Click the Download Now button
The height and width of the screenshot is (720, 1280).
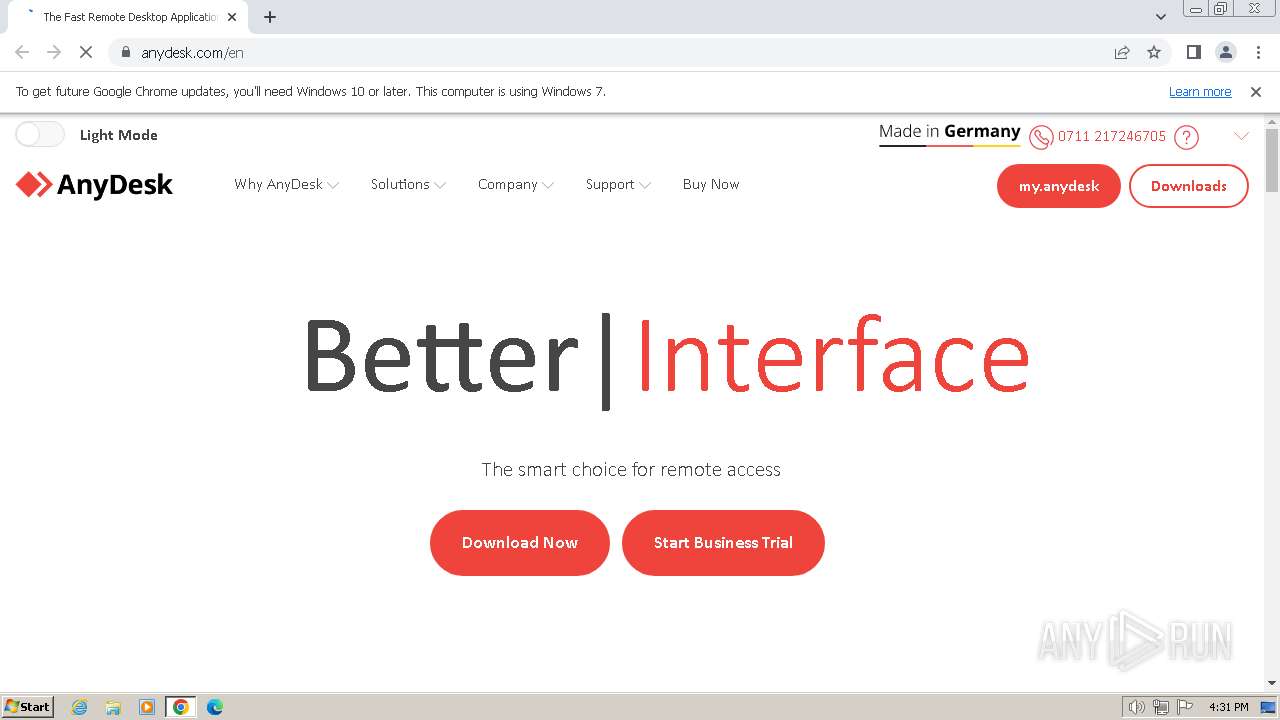pos(520,543)
